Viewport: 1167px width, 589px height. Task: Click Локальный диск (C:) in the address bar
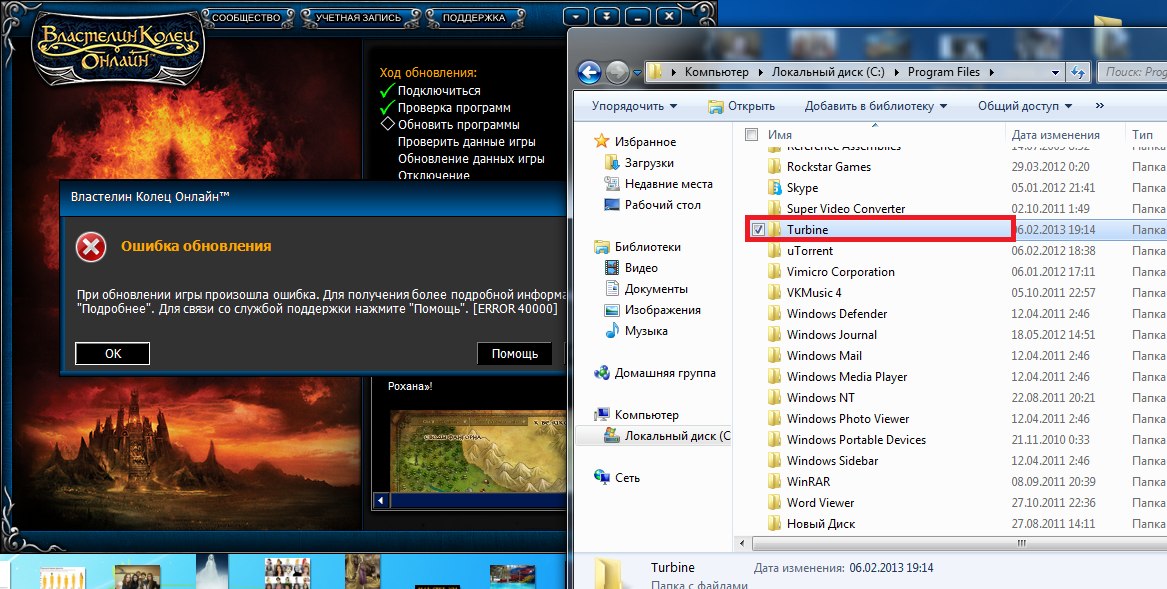pos(828,72)
